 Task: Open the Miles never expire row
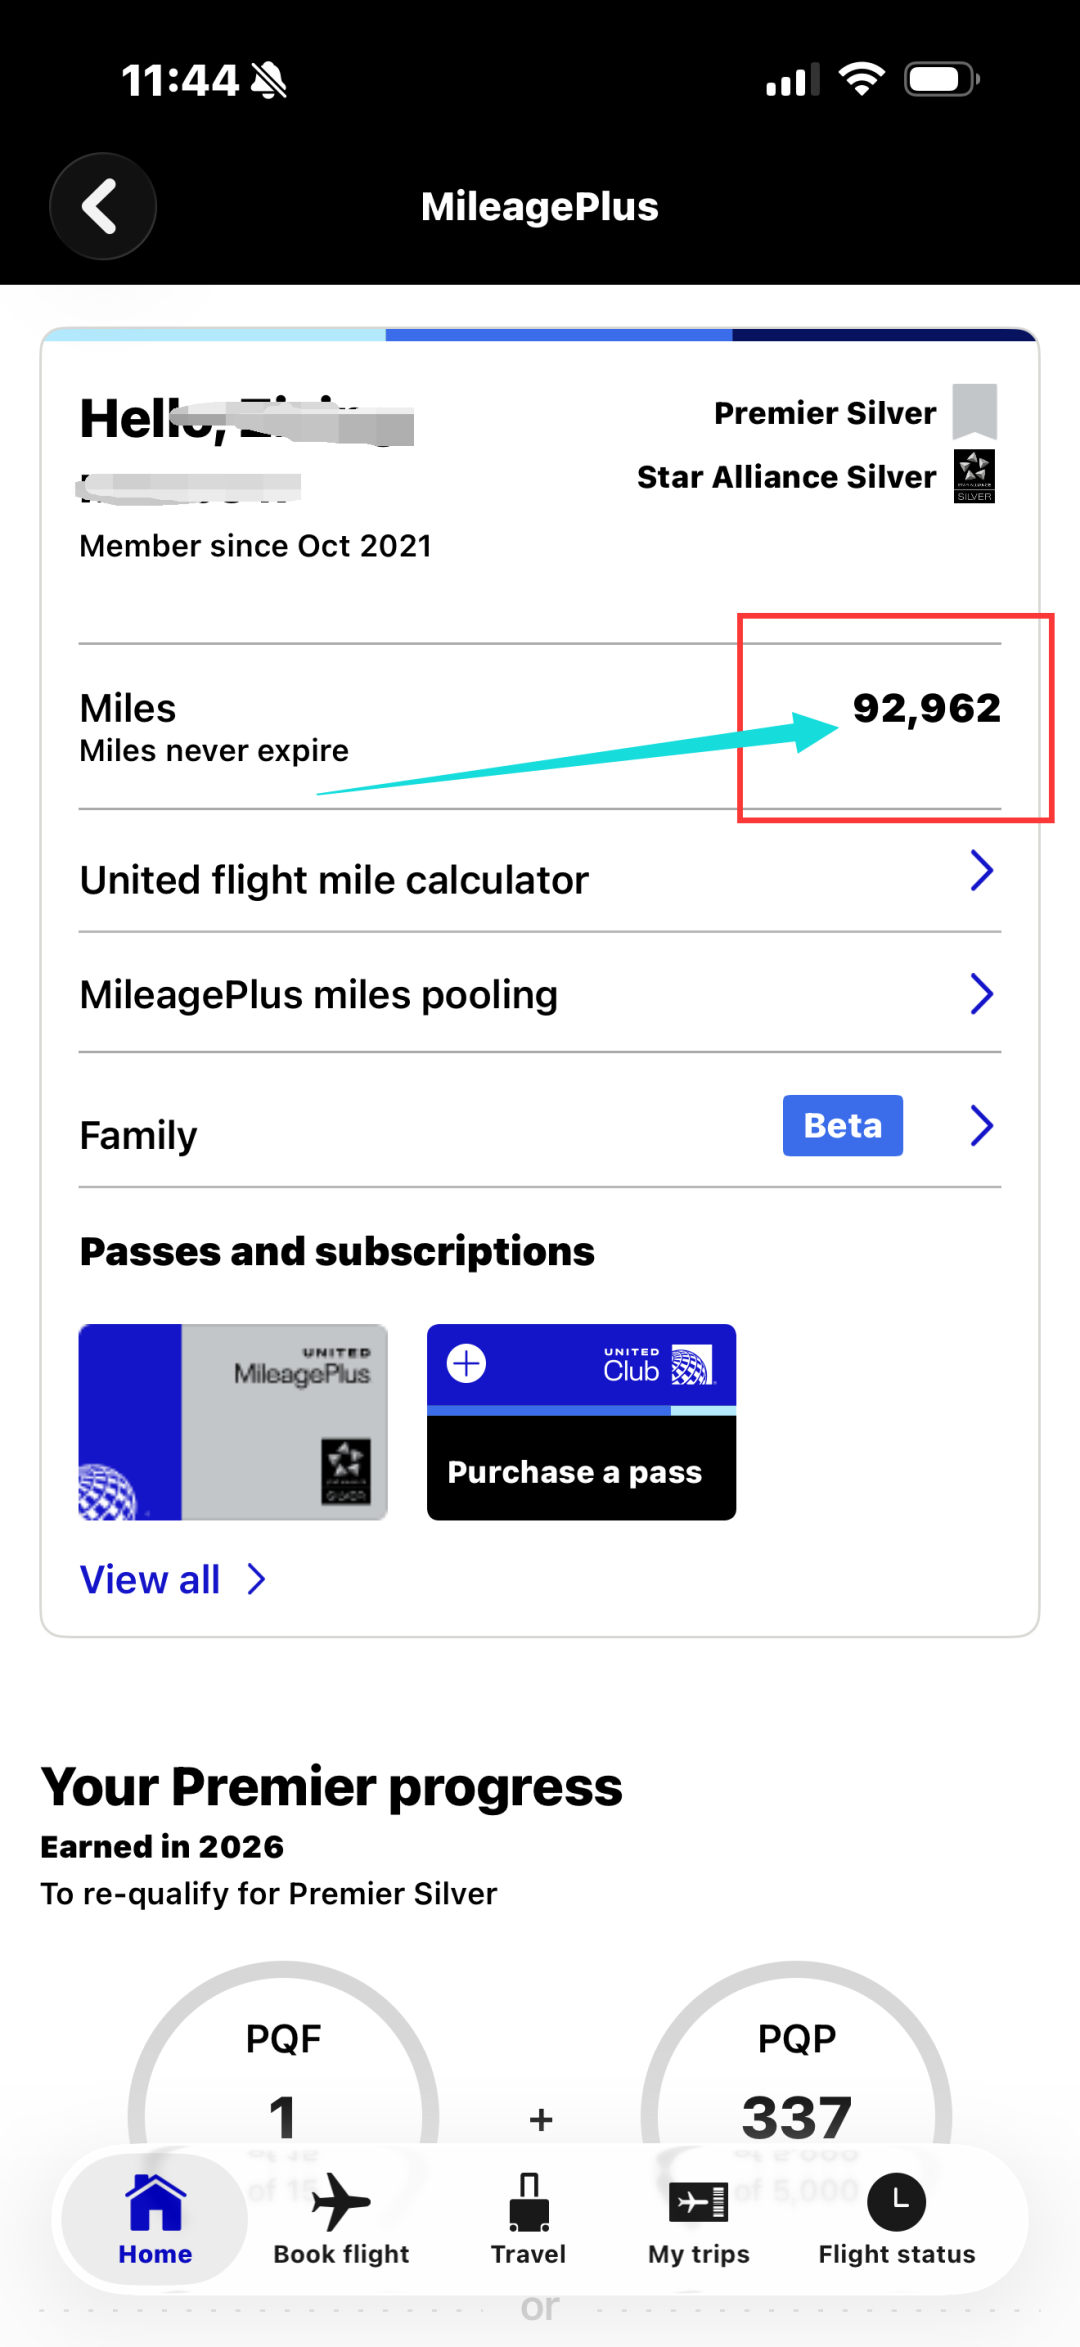[x=540, y=727]
